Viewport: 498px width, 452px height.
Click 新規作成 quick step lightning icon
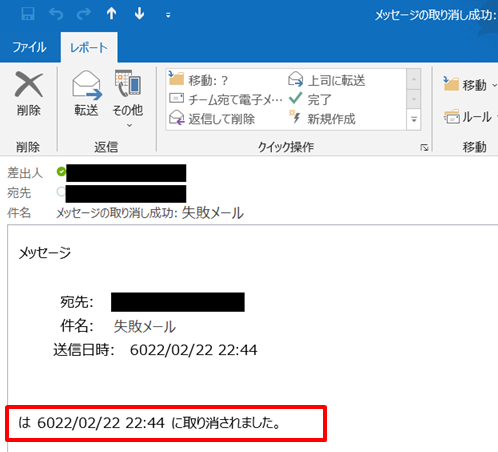point(295,118)
